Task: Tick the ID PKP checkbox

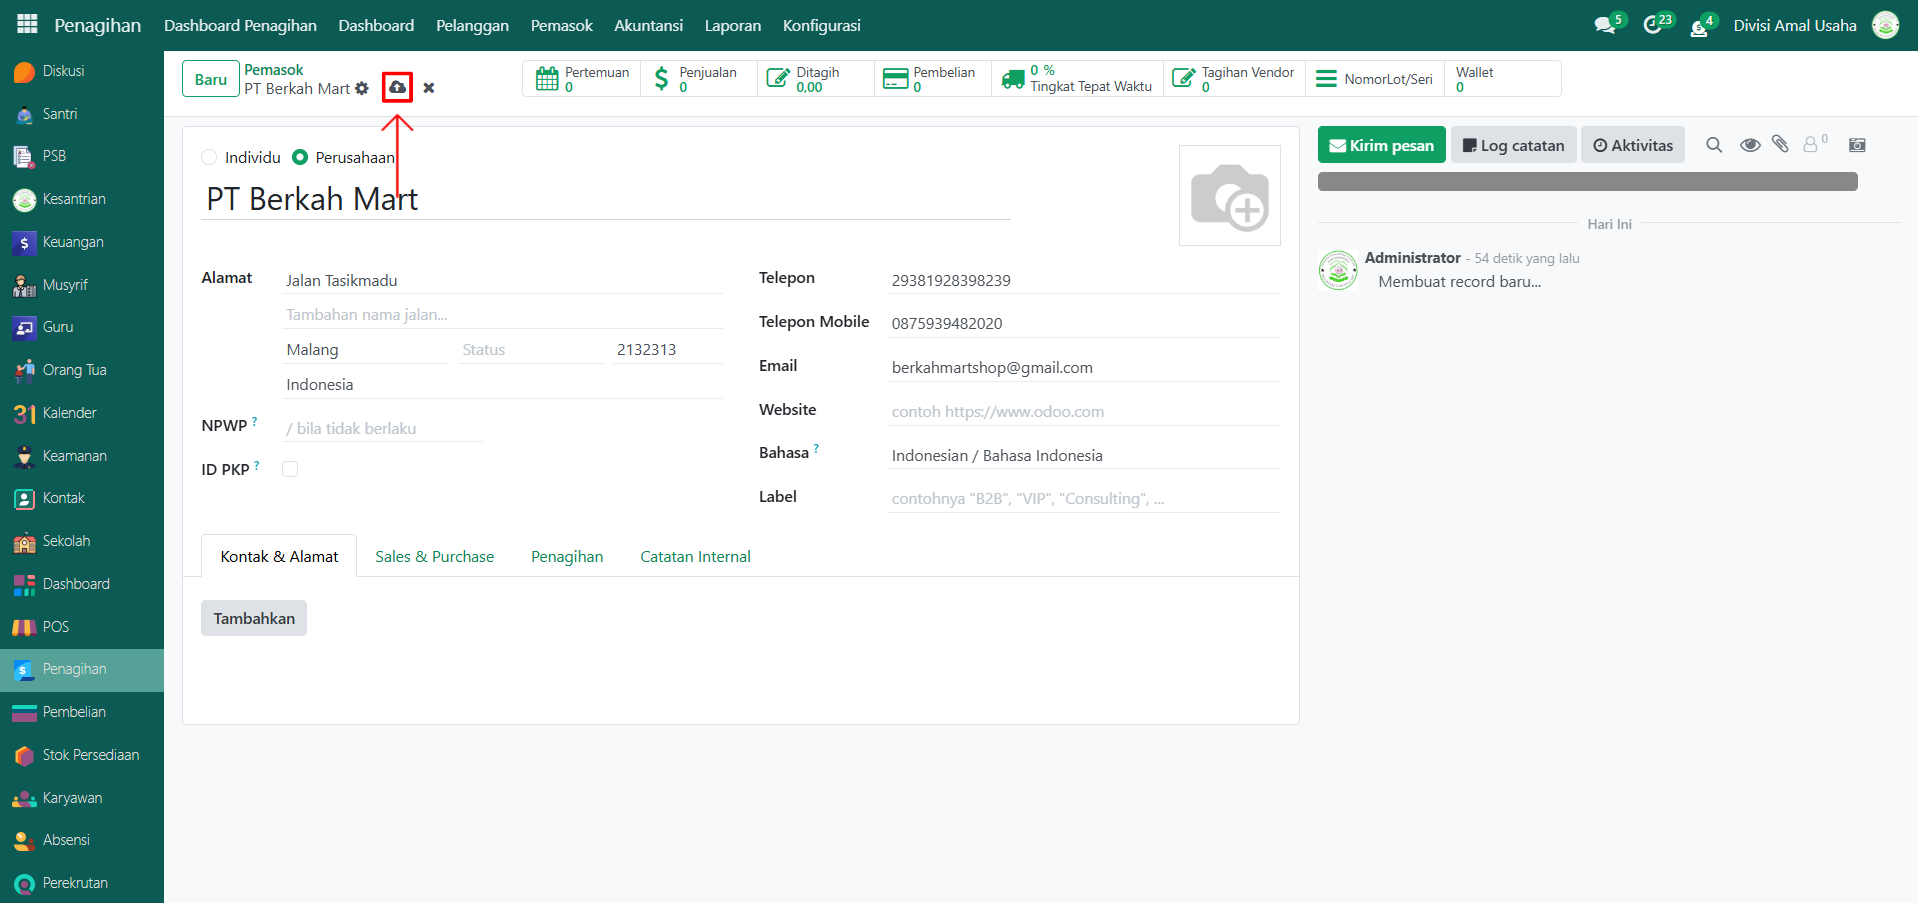Action: pos(290,469)
